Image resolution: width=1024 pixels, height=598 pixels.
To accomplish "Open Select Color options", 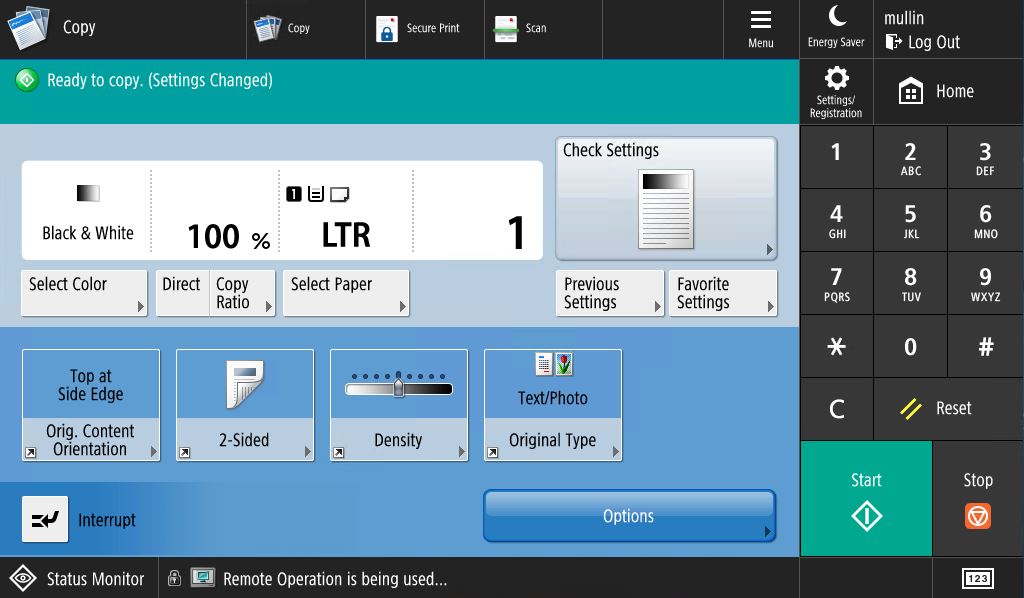I will pos(84,293).
